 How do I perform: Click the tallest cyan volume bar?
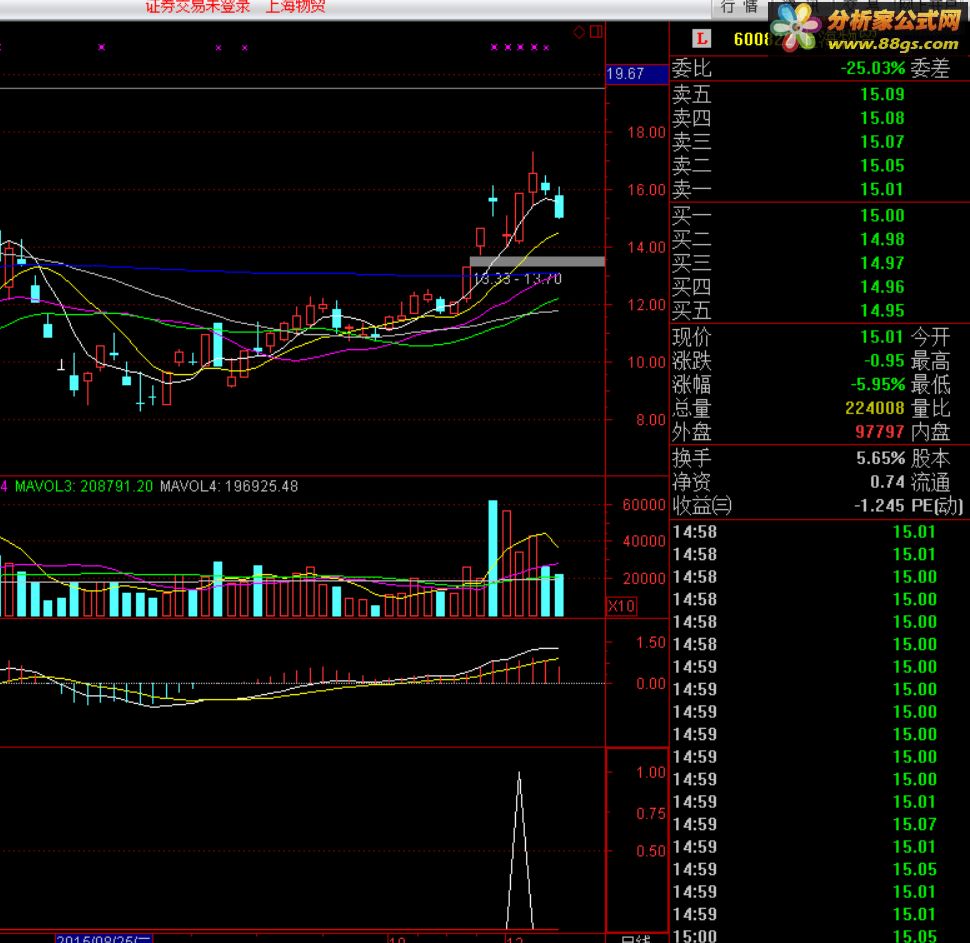coord(492,558)
